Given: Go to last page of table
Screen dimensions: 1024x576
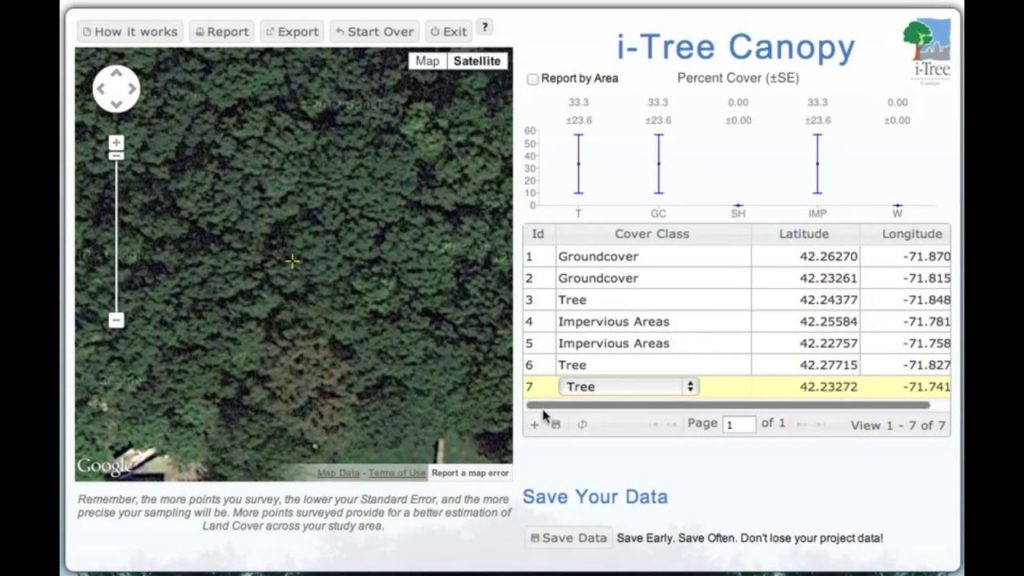Looking at the screenshot, I should (x=821, y=424).
